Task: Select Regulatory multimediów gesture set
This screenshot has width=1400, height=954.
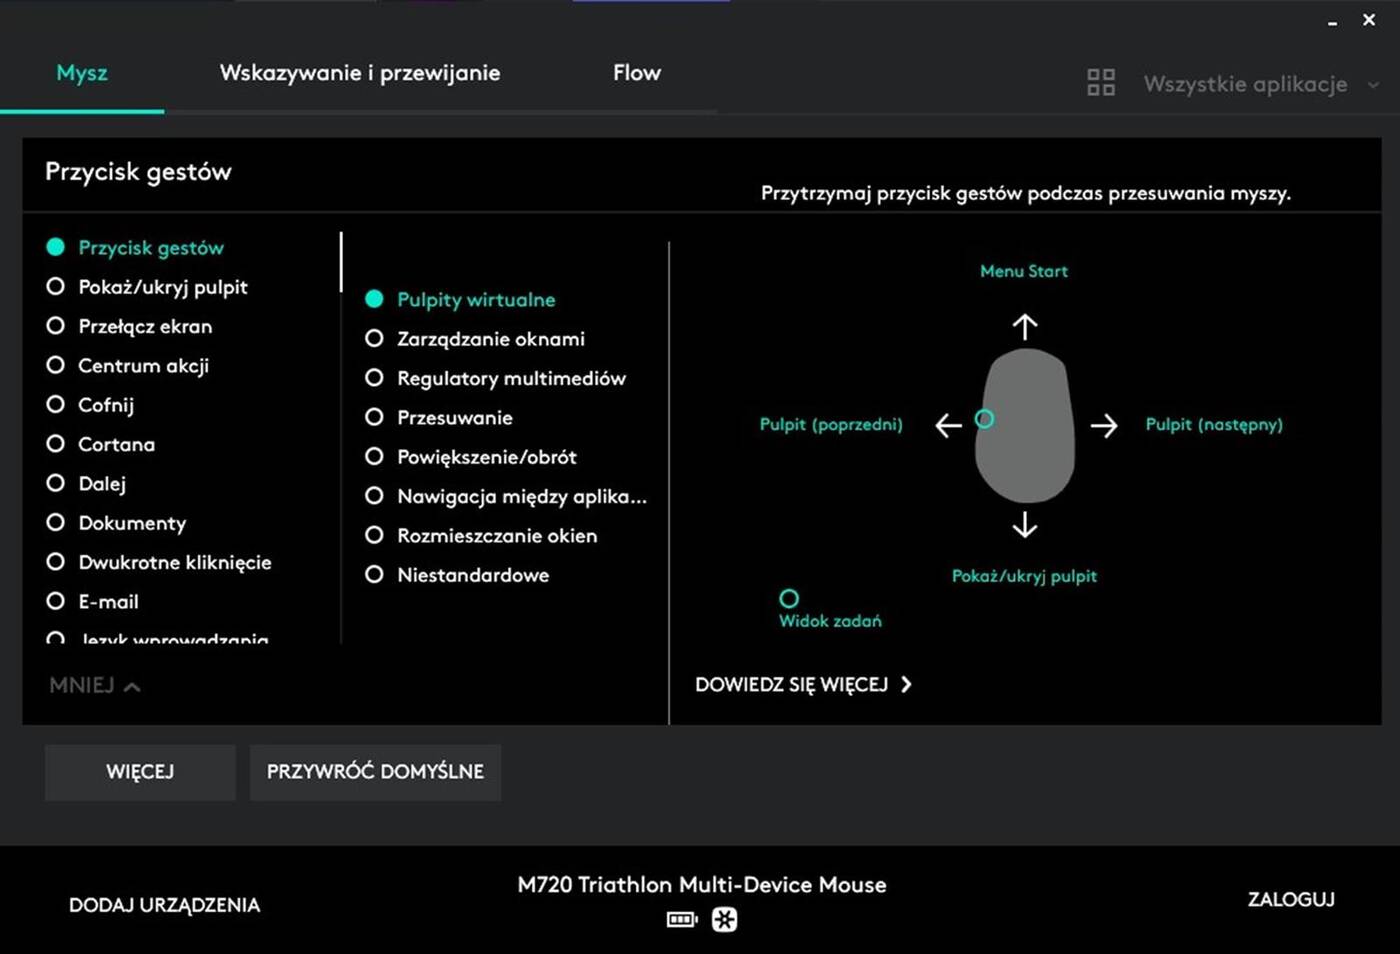Action: pyautogui.click(x=374, y=378)
